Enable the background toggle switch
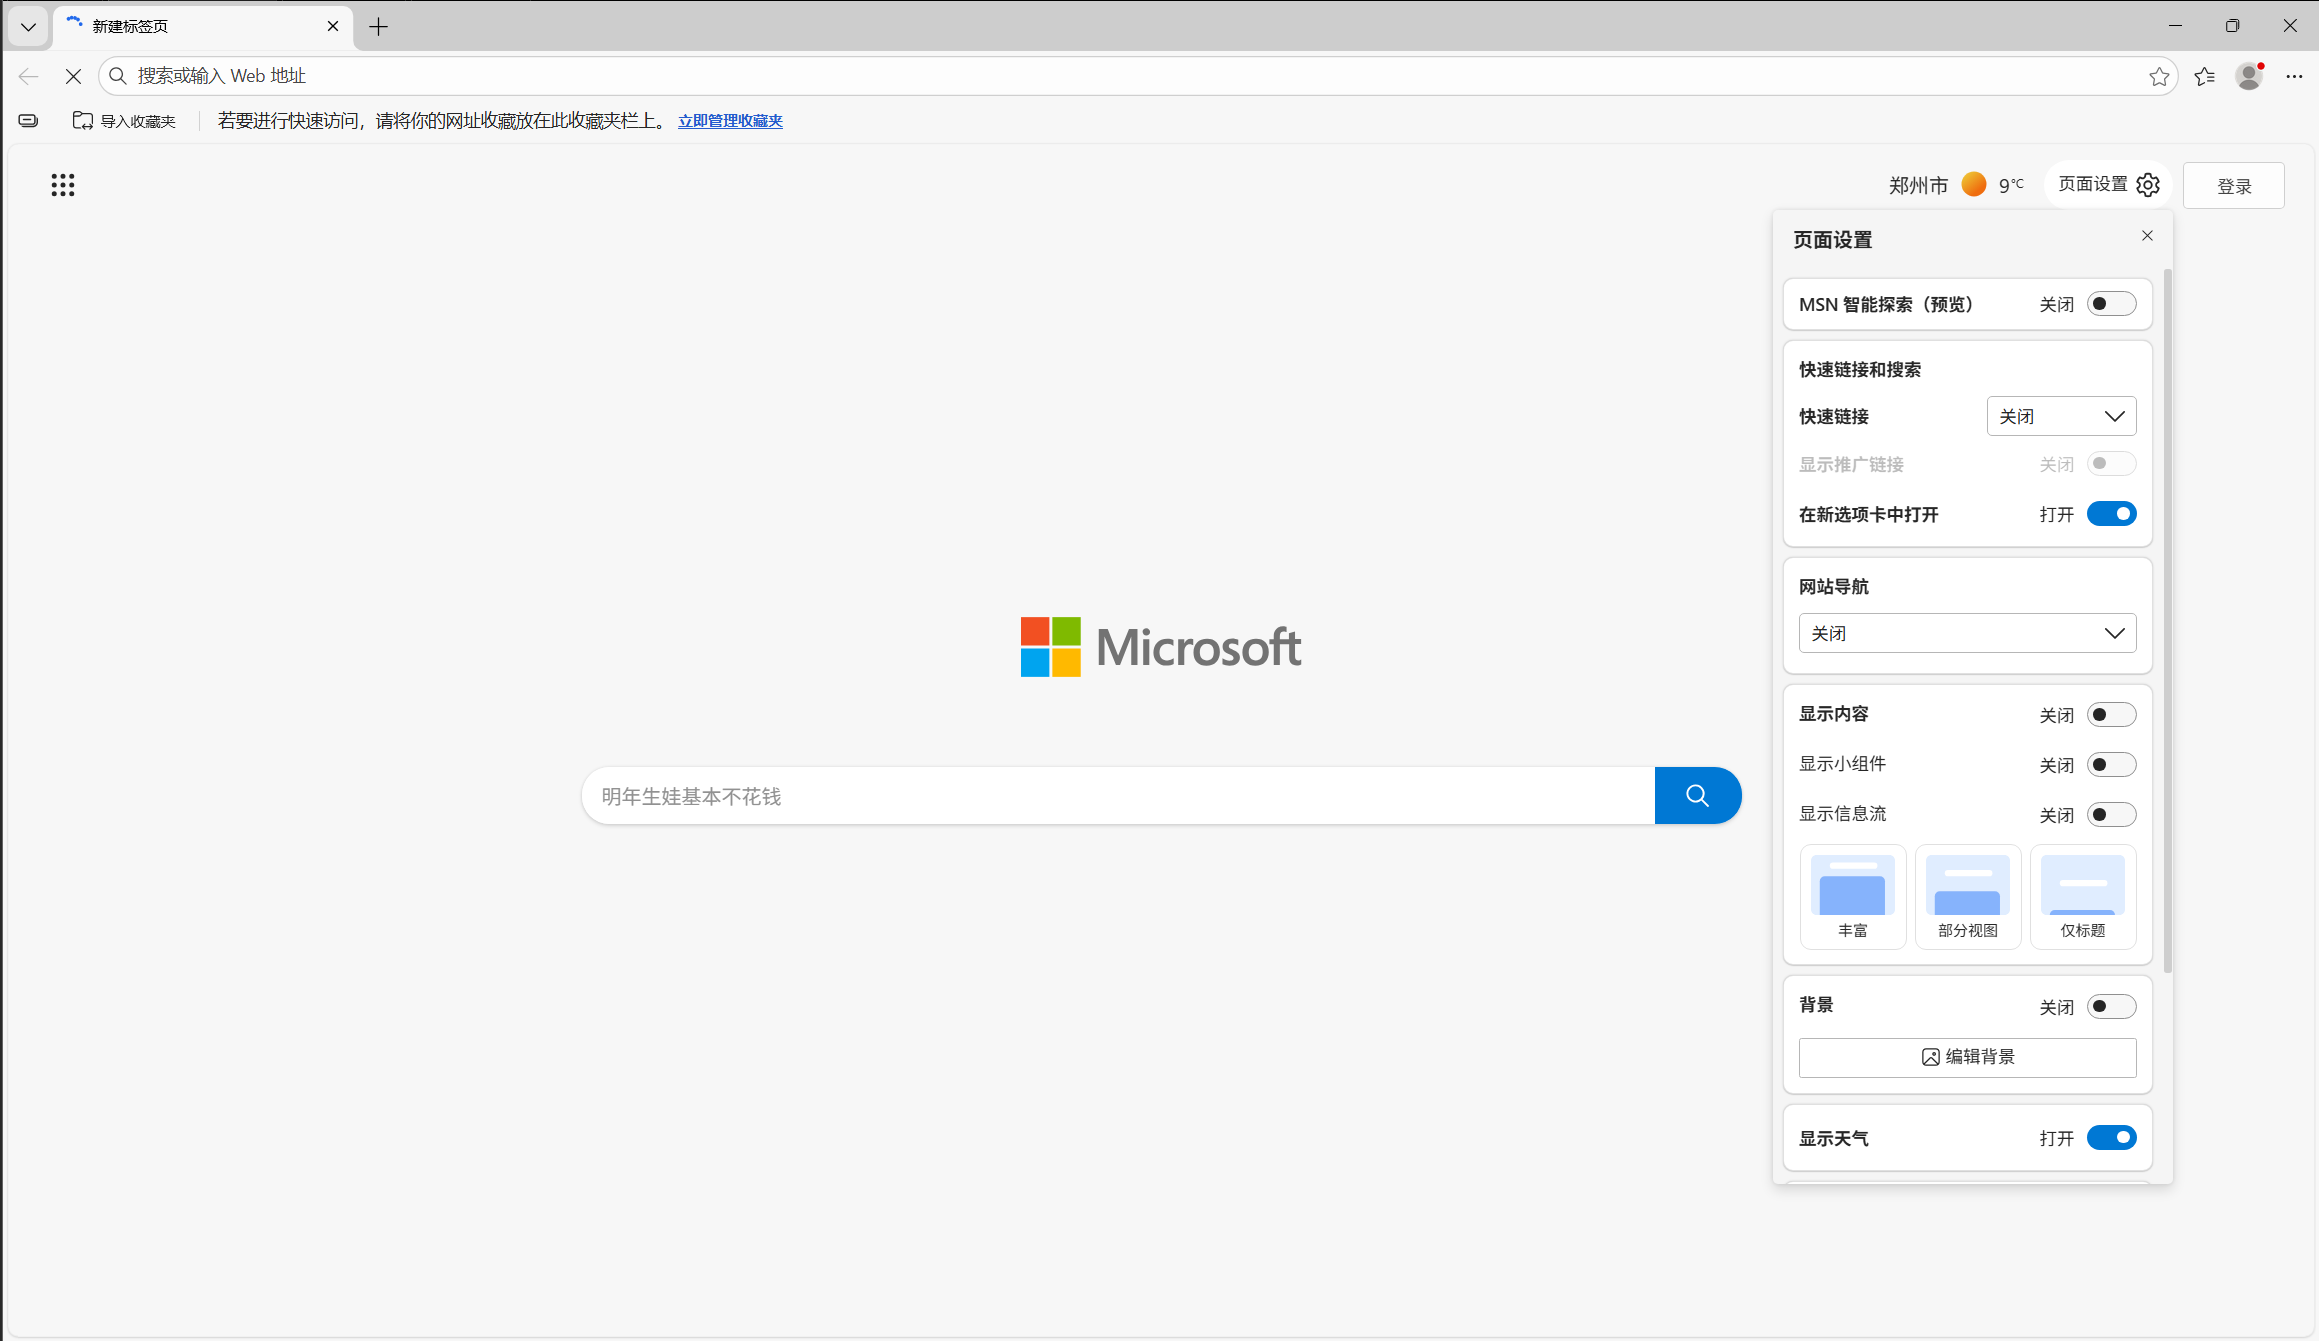The width and height of the screenshot is (2319, 1341). pos(2111,1007)
